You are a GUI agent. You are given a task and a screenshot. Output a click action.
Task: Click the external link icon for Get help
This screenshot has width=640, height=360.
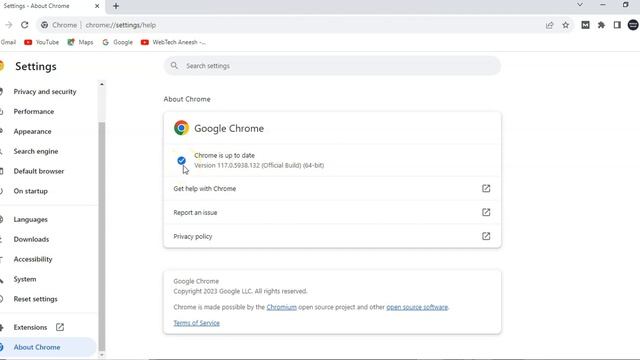(x=486, y=189)
